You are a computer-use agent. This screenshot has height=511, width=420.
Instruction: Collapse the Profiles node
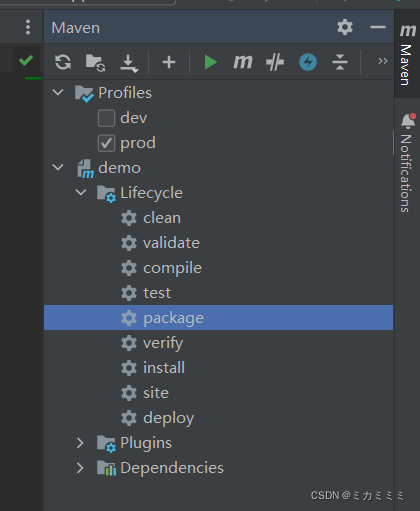coord(58,92)
